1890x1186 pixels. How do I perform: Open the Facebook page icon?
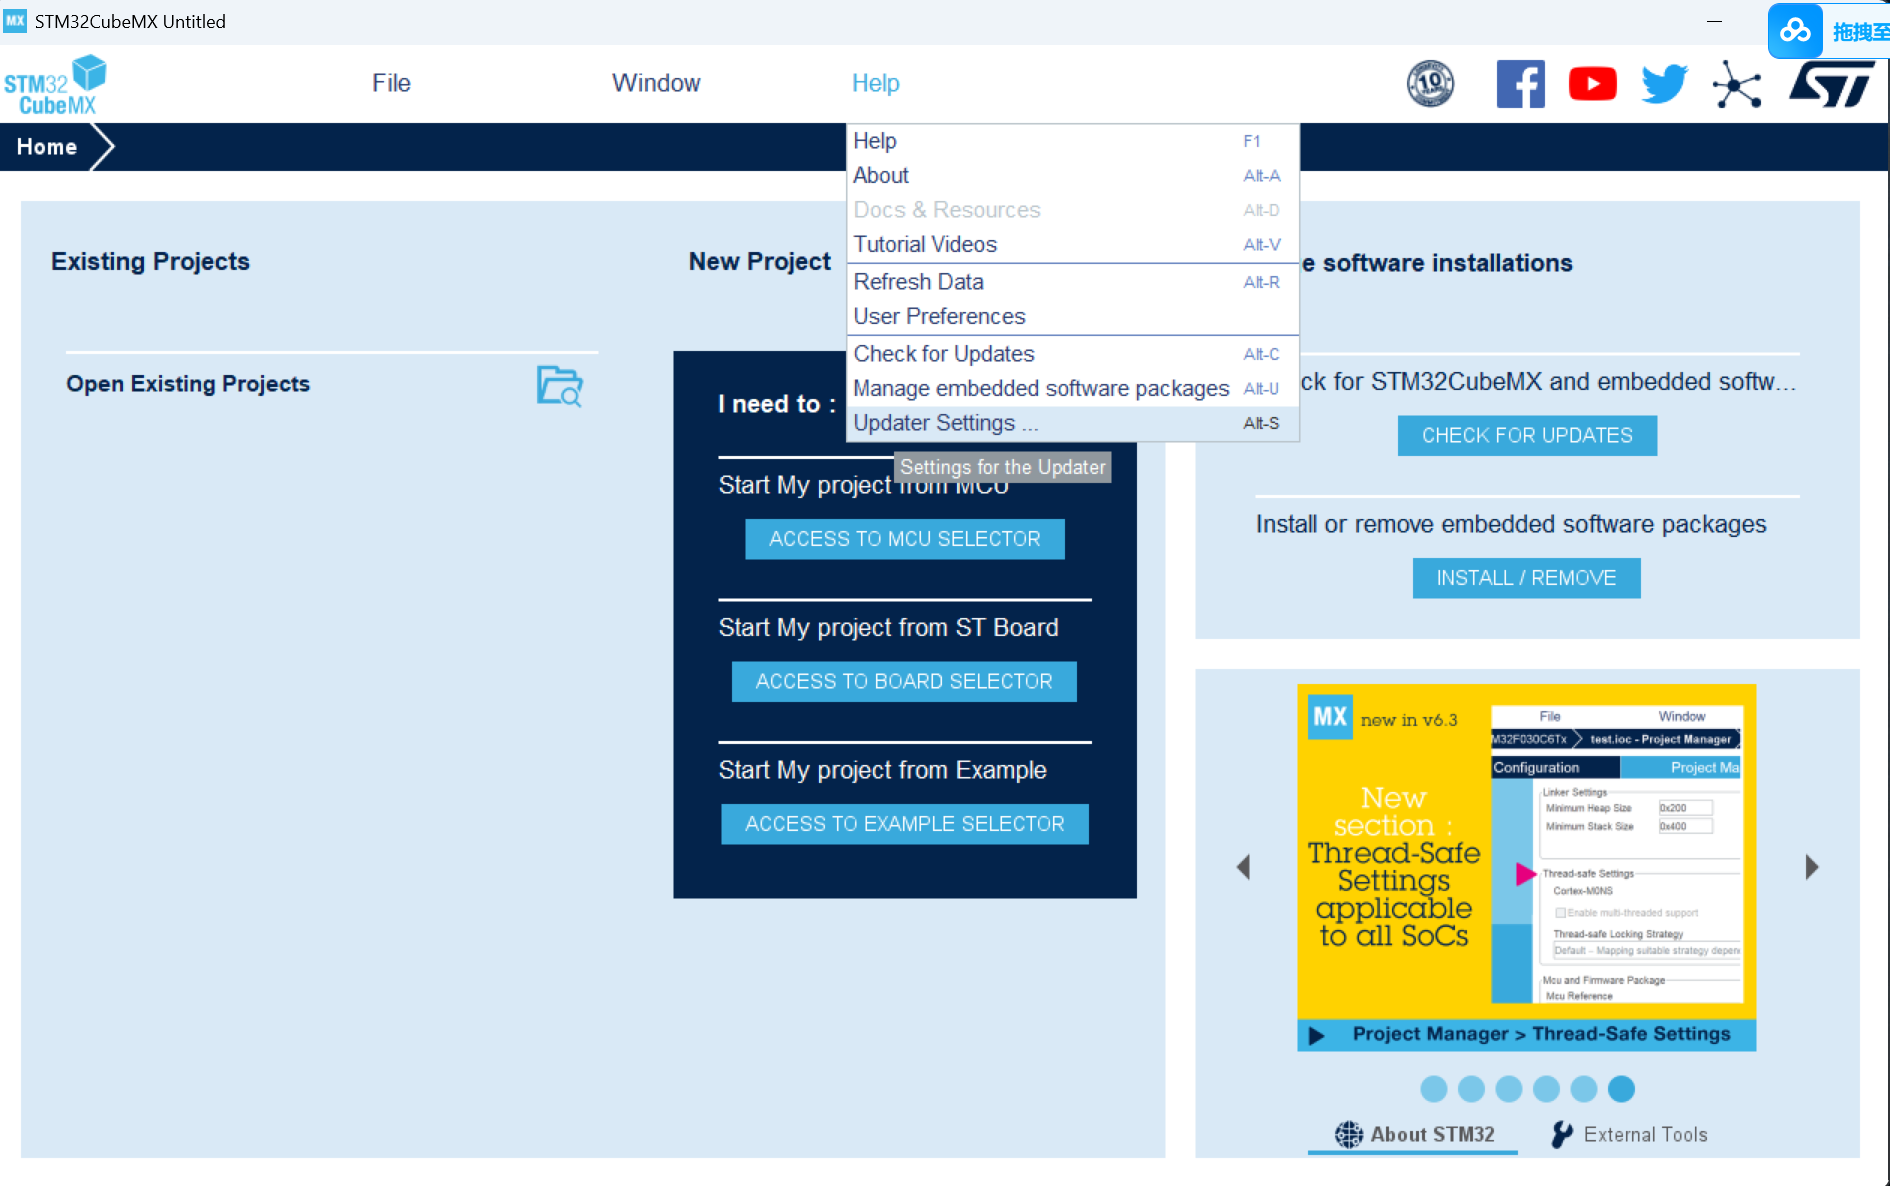1520,84
